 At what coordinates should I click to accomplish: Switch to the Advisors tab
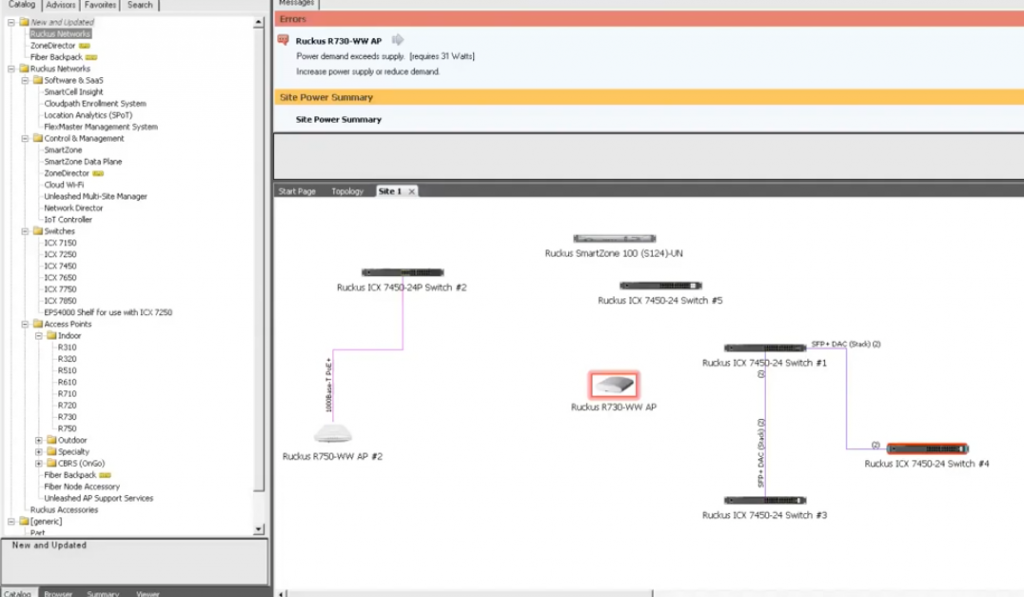coord(61,5)
